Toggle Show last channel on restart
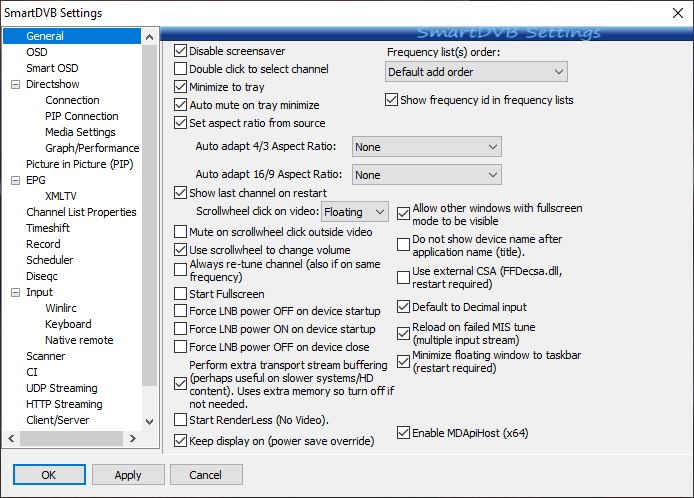694x498 pixels. (x=180, y=193)
